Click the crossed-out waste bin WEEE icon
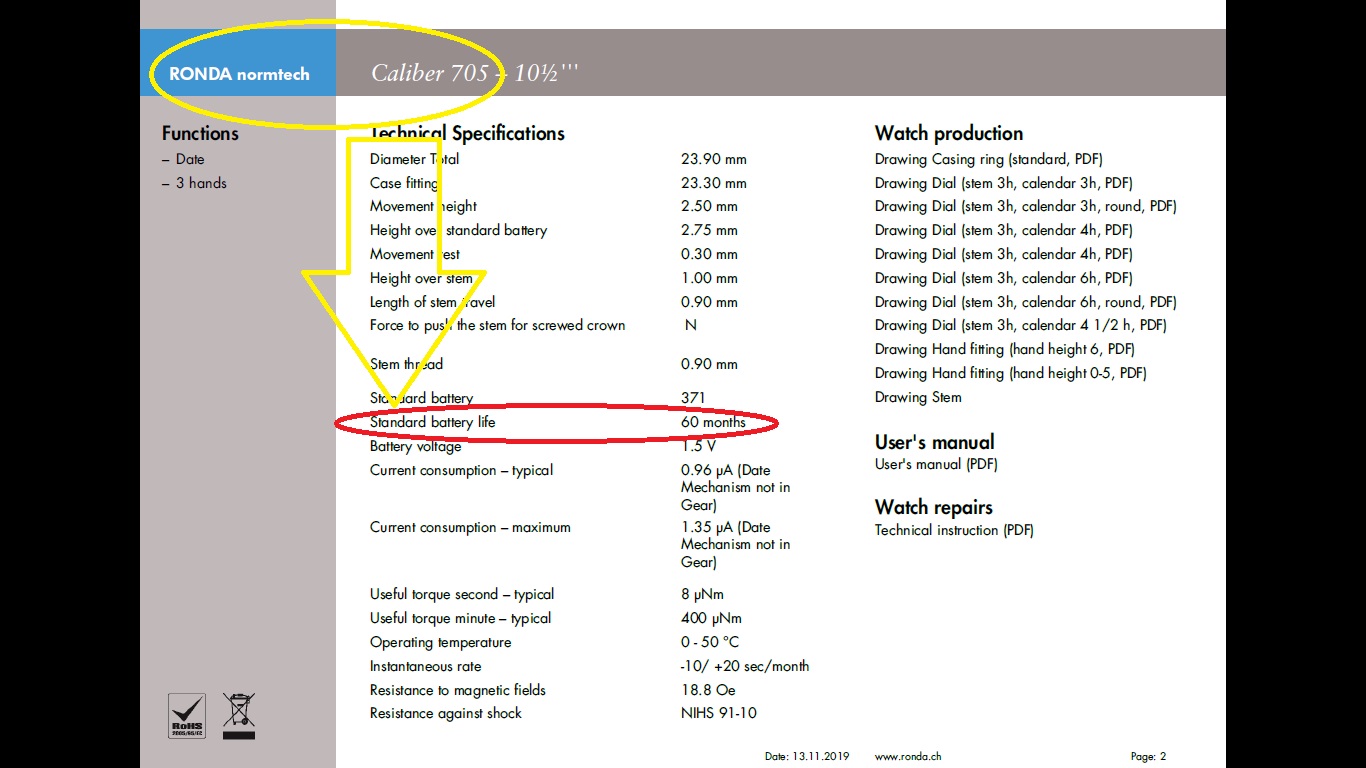Image resolution: width=1366 pixels, height=768 pixels. coord(238,716)
